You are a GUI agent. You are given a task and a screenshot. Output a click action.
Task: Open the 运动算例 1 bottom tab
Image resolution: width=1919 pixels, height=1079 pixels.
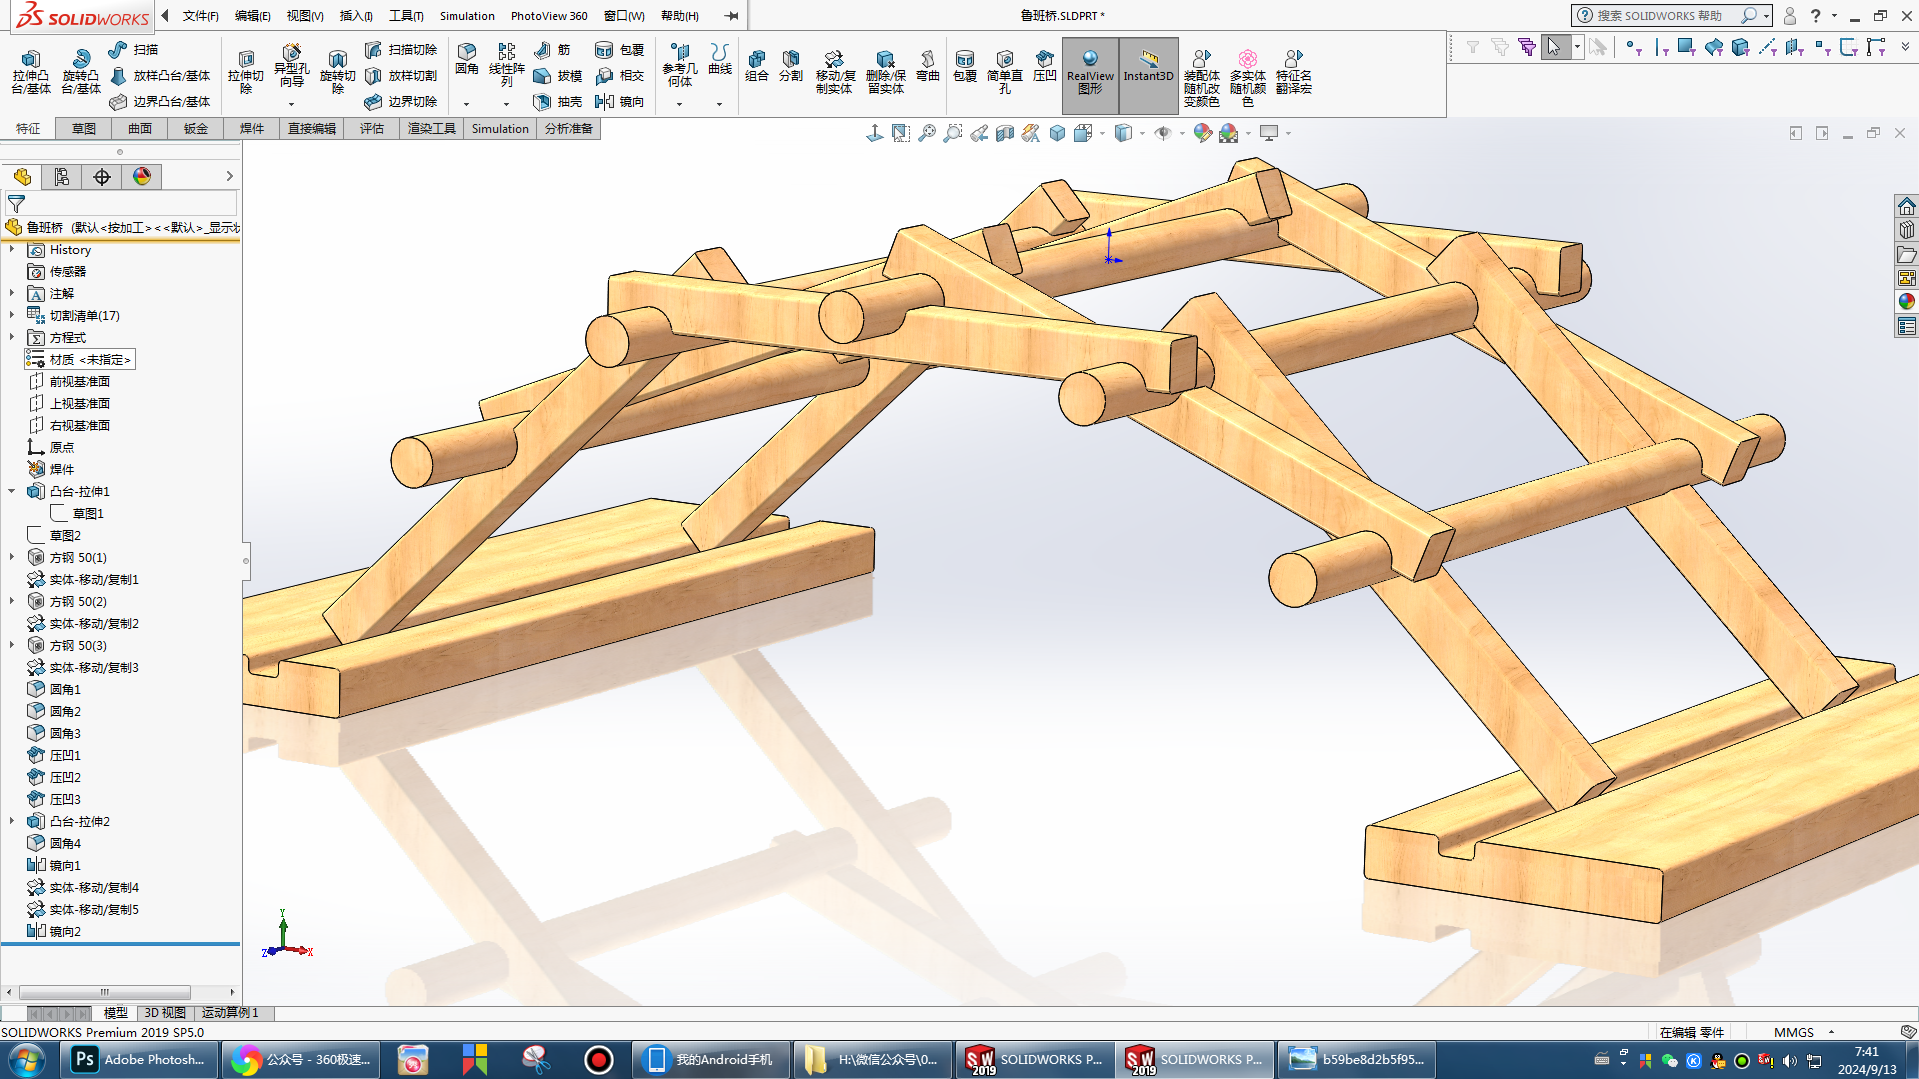231,1013
